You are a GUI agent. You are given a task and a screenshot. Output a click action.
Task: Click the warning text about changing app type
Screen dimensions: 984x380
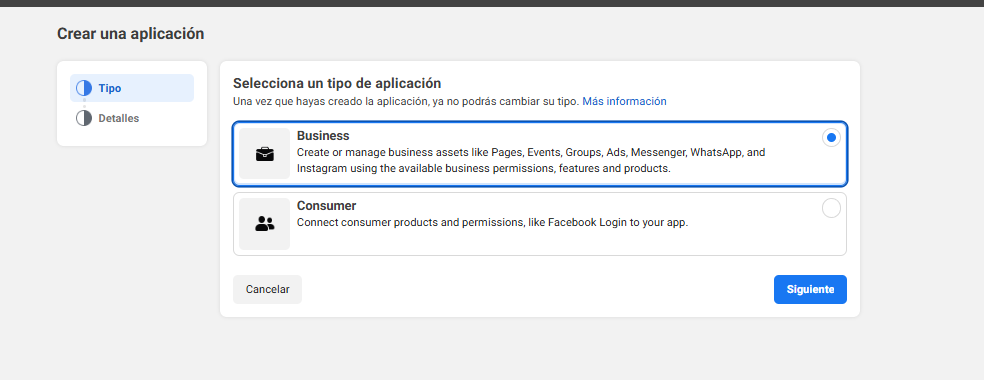click(406, 101)
